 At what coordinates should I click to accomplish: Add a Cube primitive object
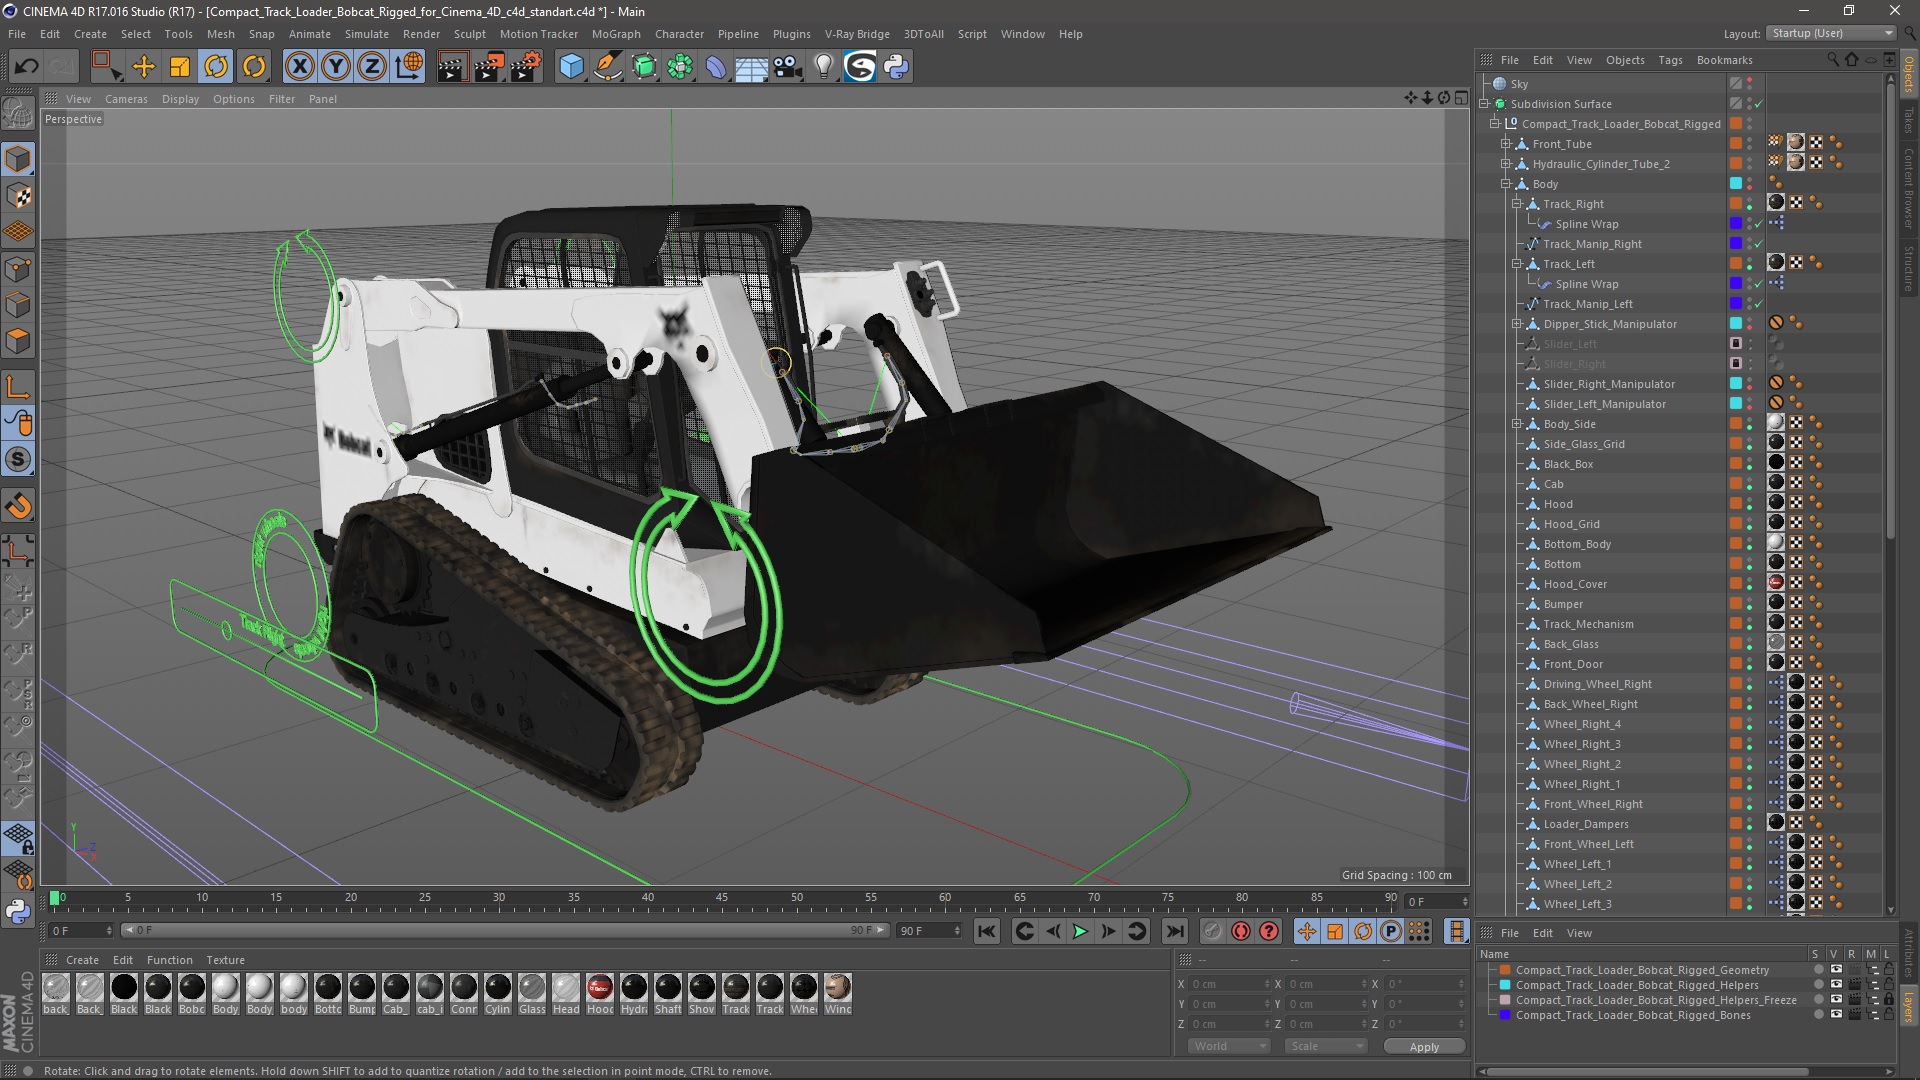(x=571, y=67)
